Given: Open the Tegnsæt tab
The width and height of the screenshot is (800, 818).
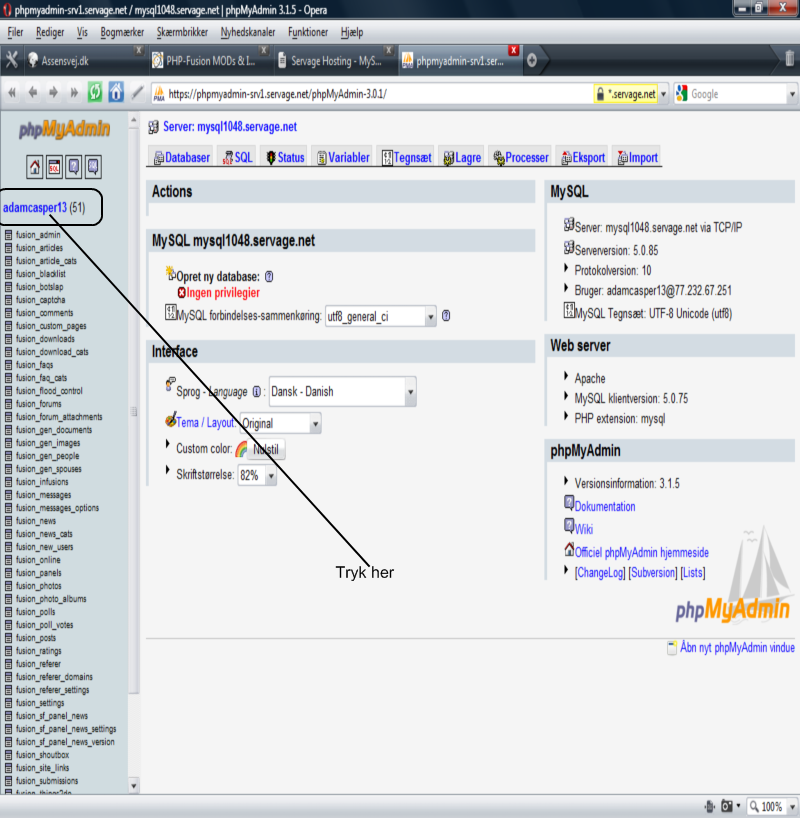Looking at the screenshot, I should 407,157.
